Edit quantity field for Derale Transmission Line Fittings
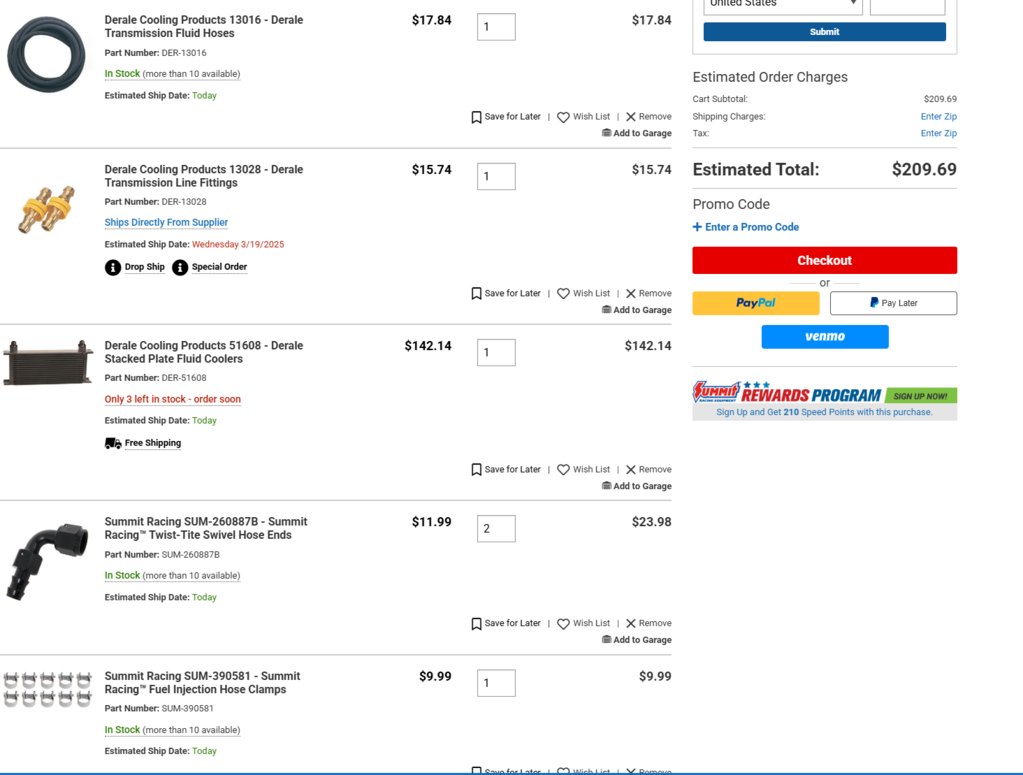1023x775 pixels. 496,176
